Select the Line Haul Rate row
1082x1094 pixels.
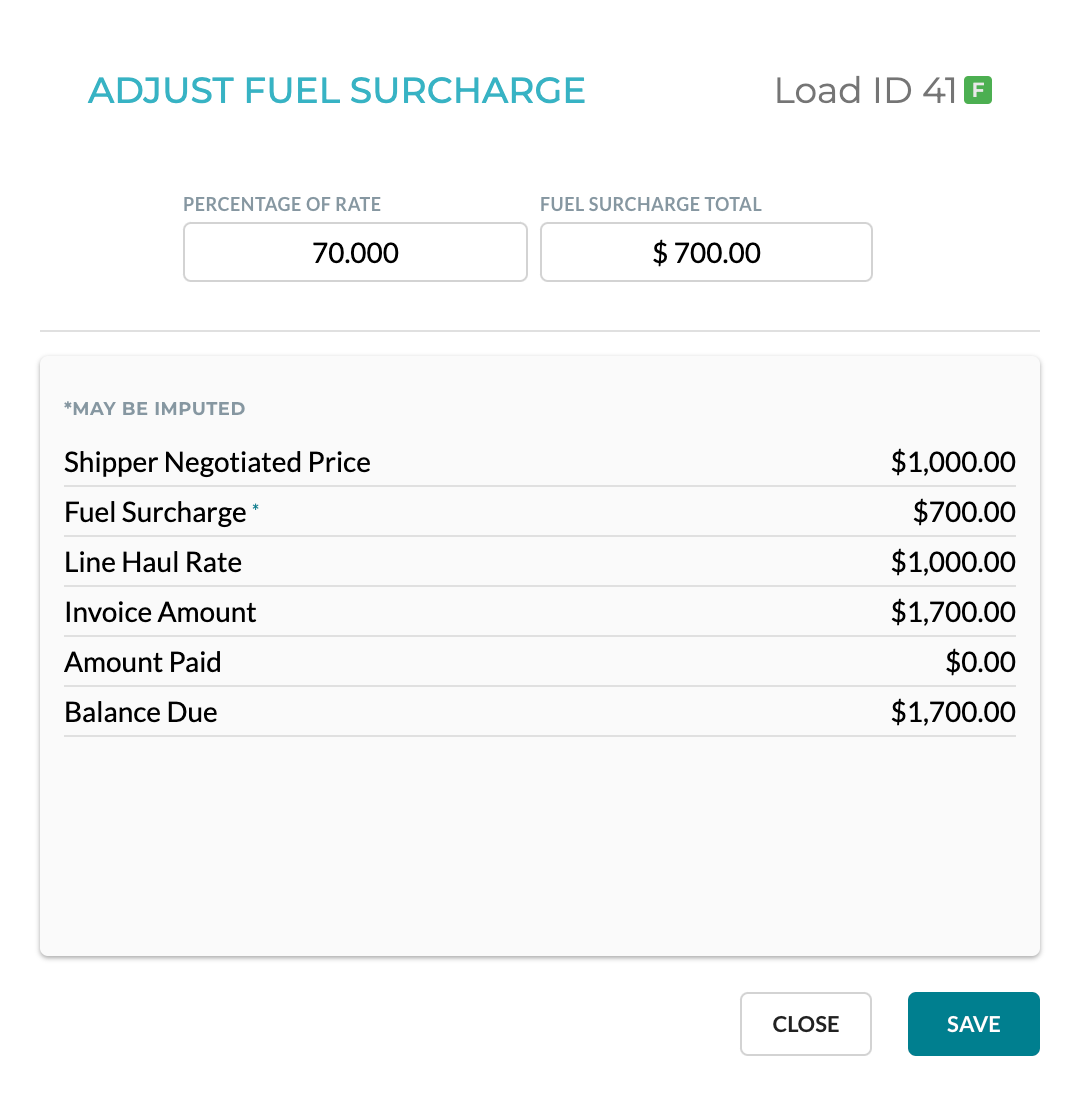click(x=152, y=561)
